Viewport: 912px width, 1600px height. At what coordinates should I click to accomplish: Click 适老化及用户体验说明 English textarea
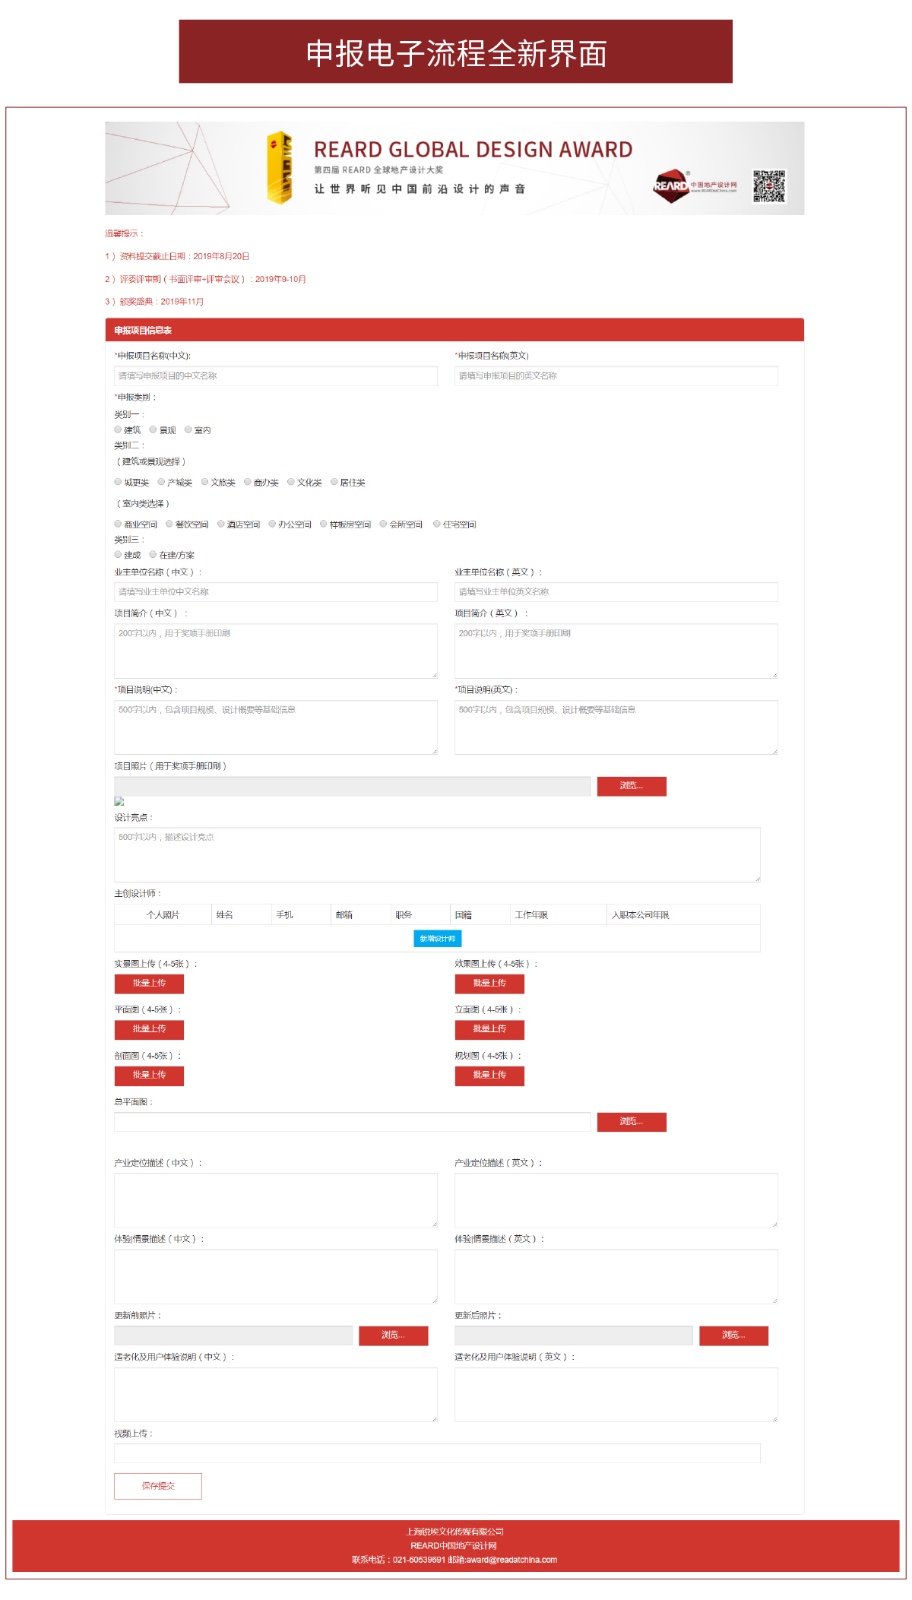tap(616, 1395)
